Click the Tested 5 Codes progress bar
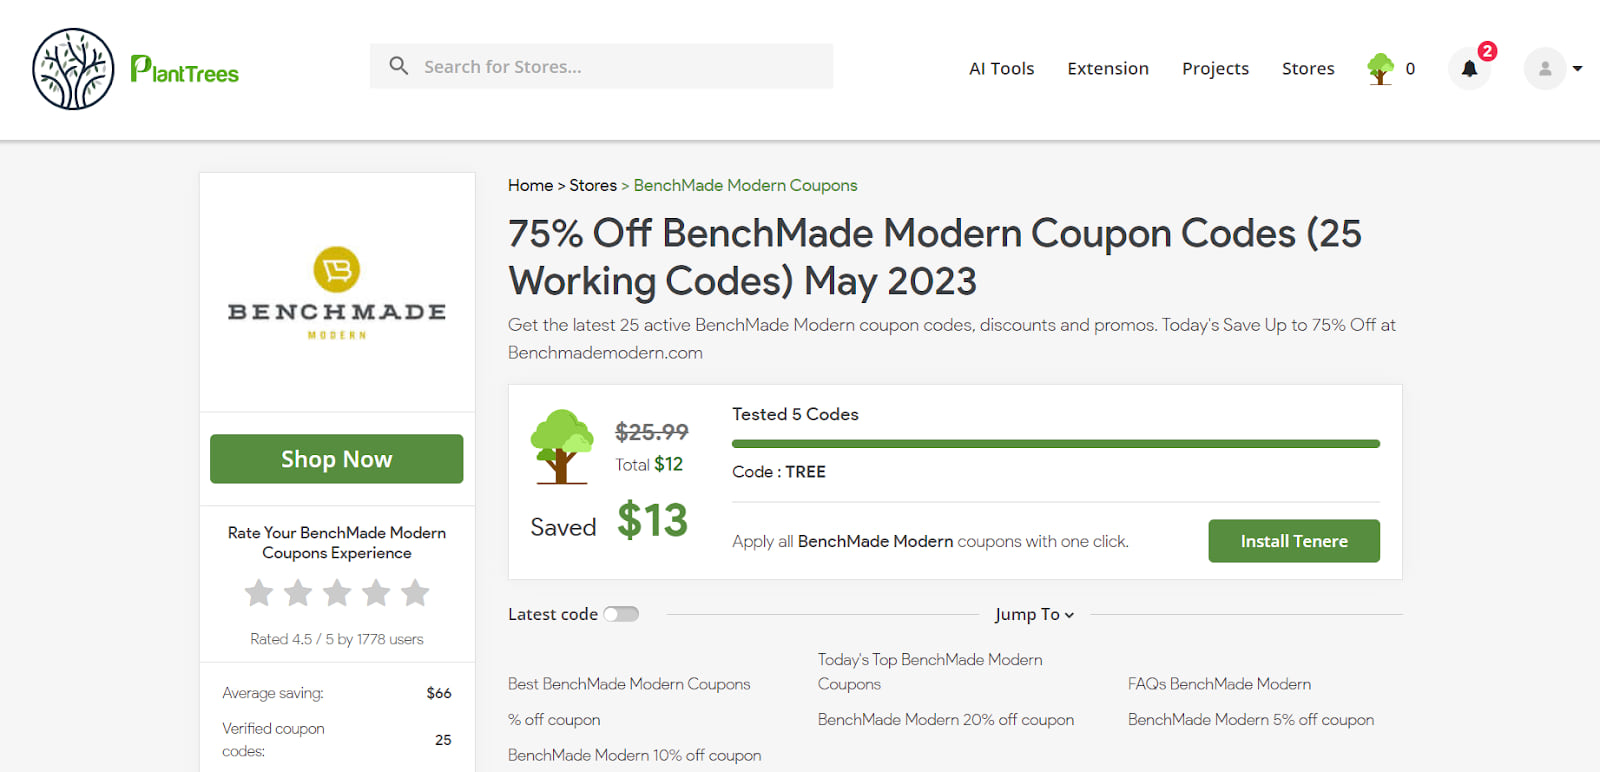This screenshot has width=1600, height=772. click(x=1056, y=443)
